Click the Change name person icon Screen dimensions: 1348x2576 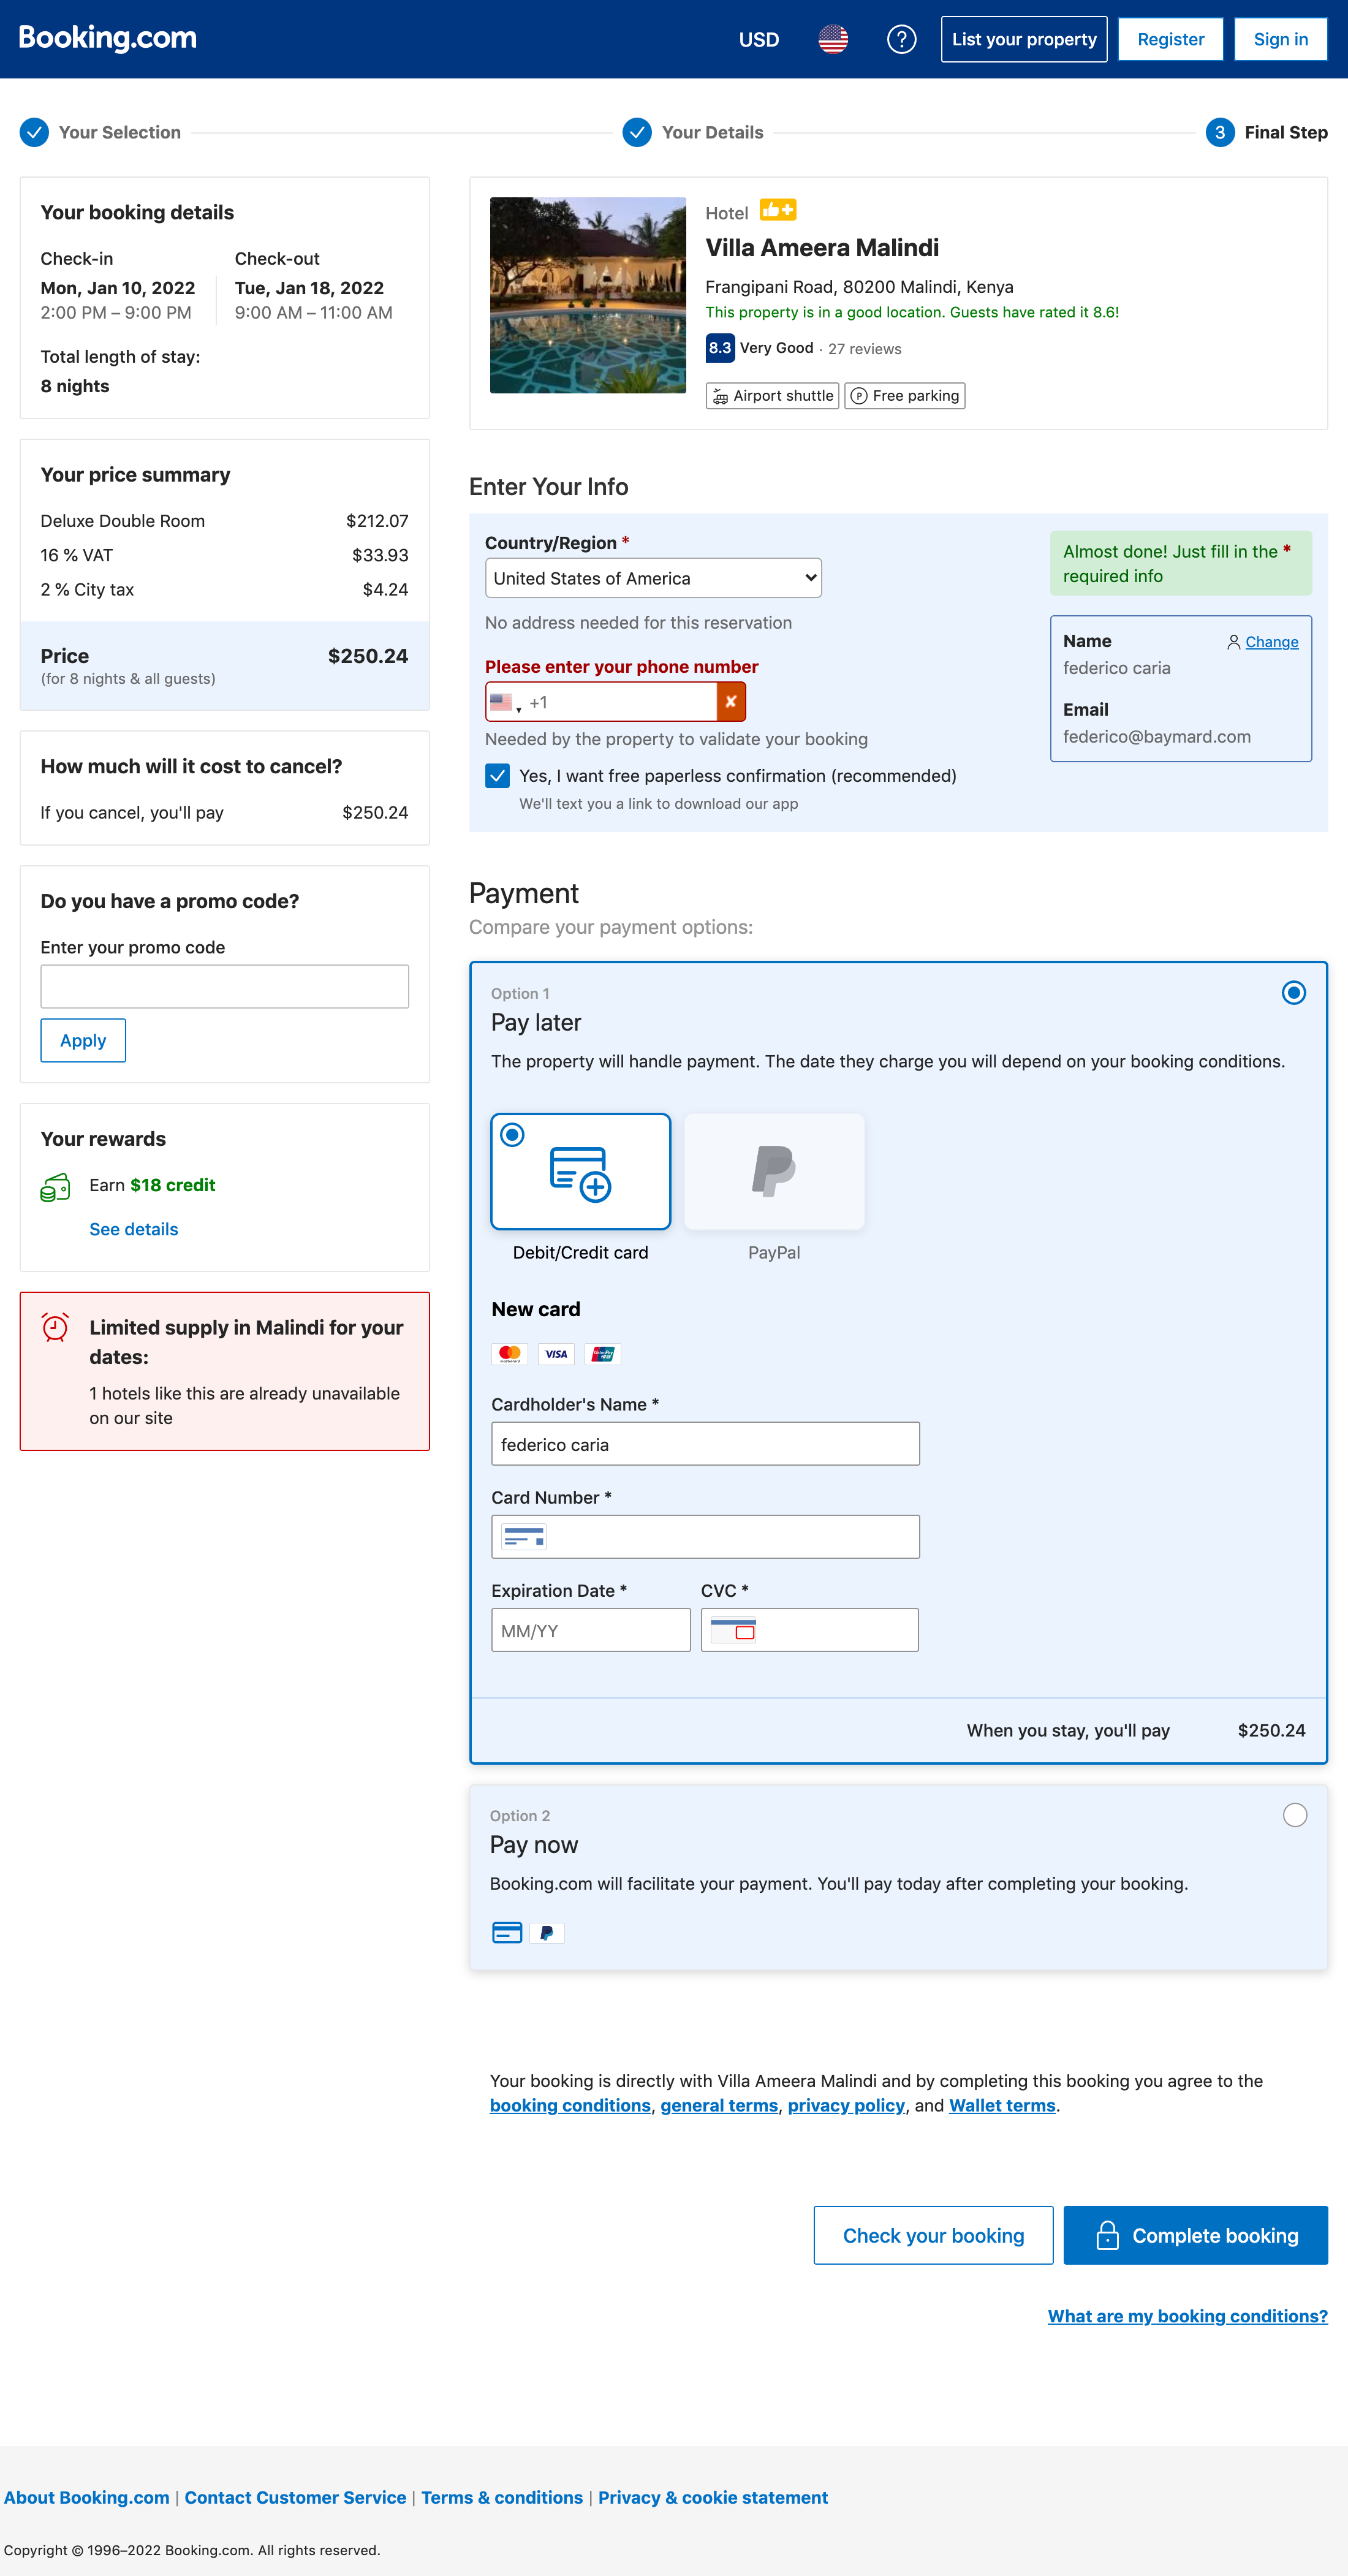[1233, 642]
